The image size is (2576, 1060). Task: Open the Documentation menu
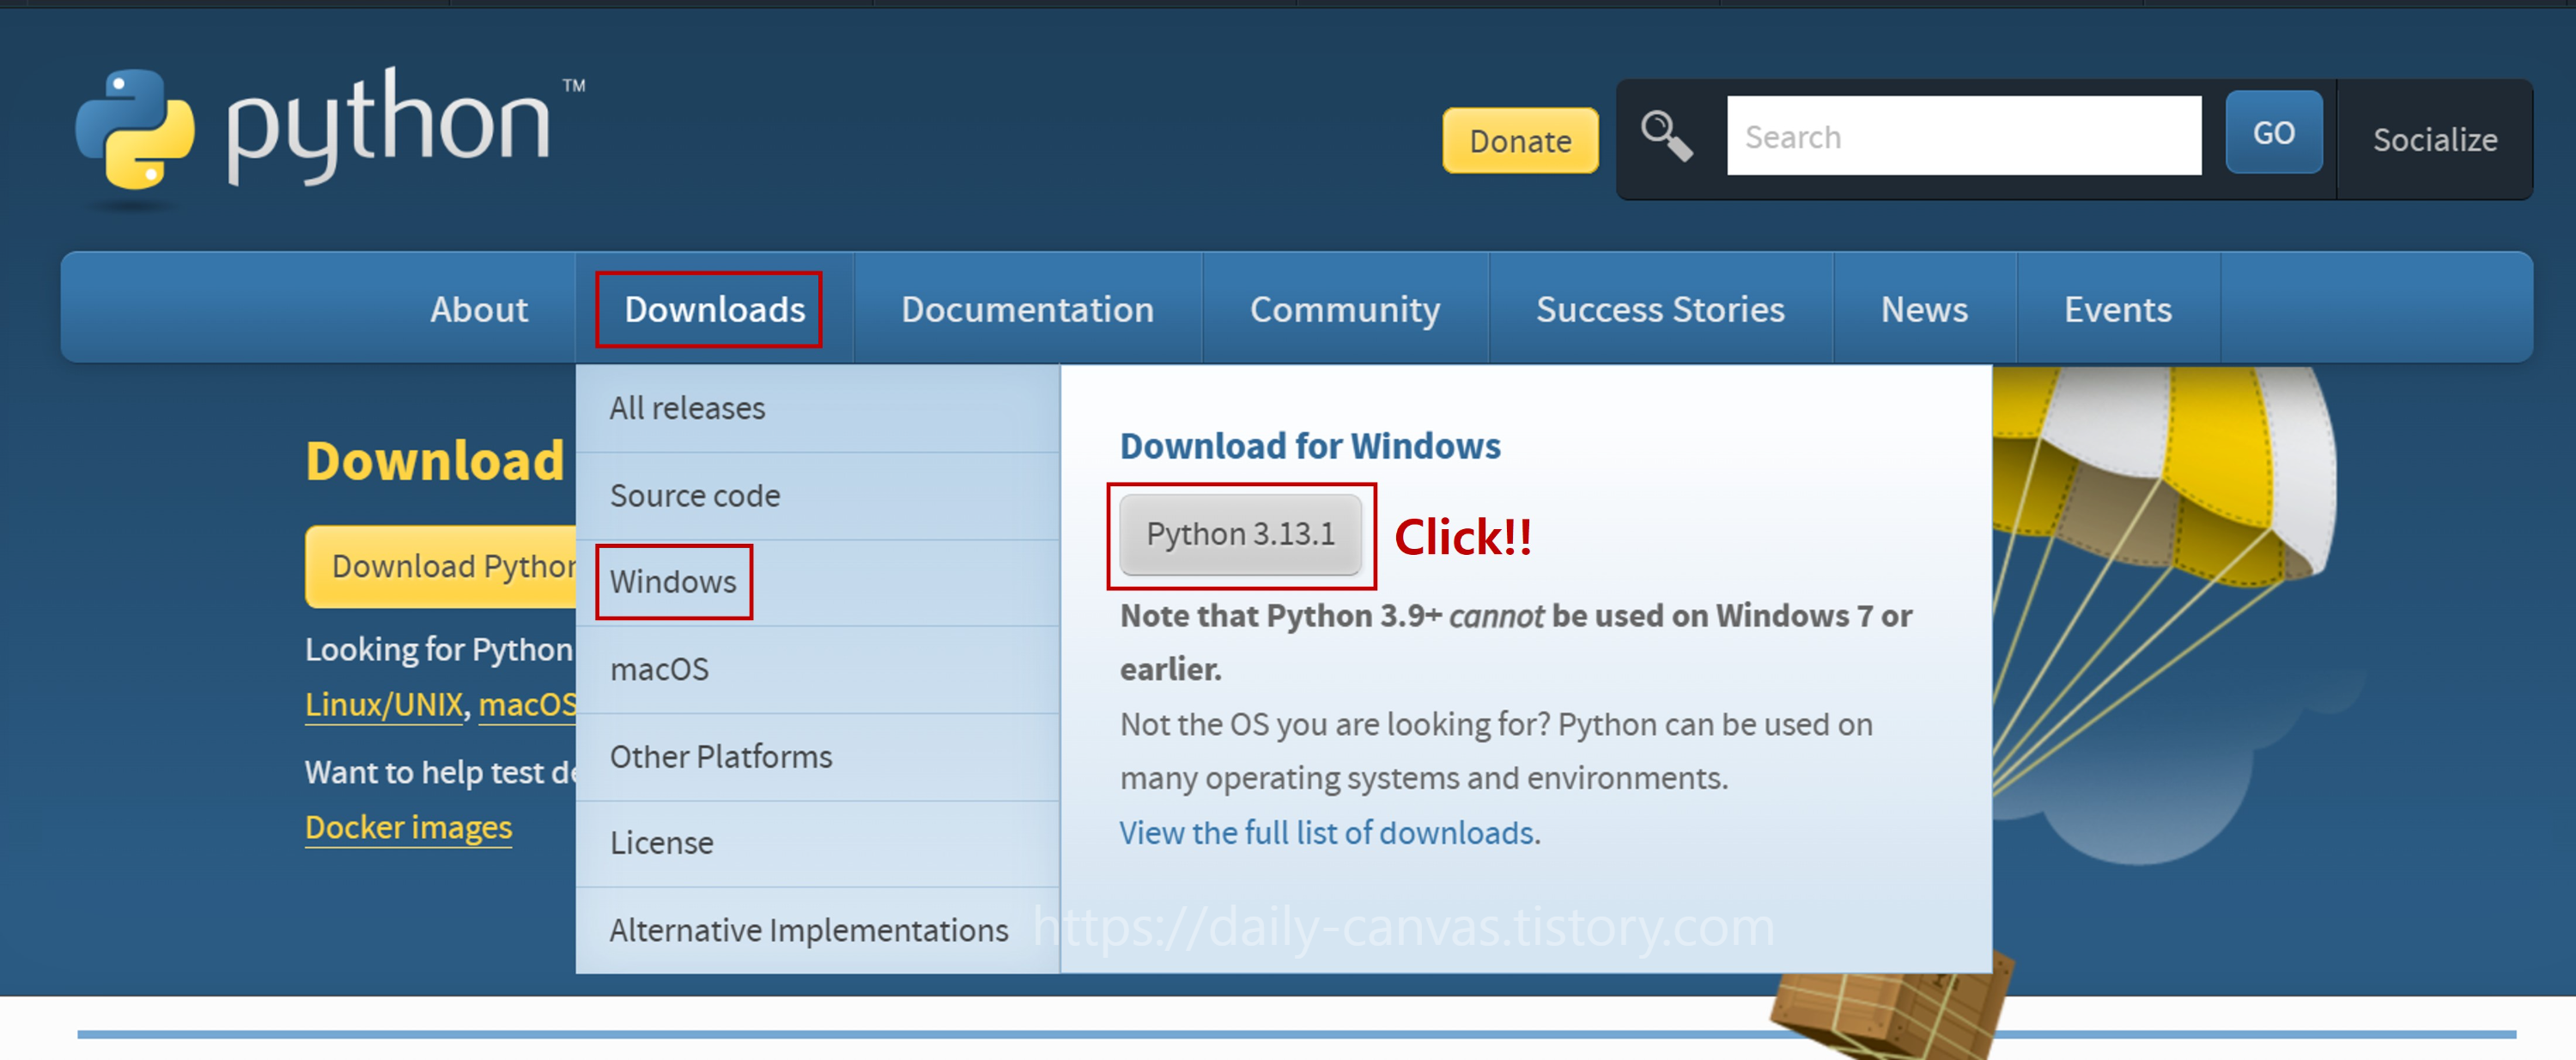pyautogui.click(x=1027, y=309)
